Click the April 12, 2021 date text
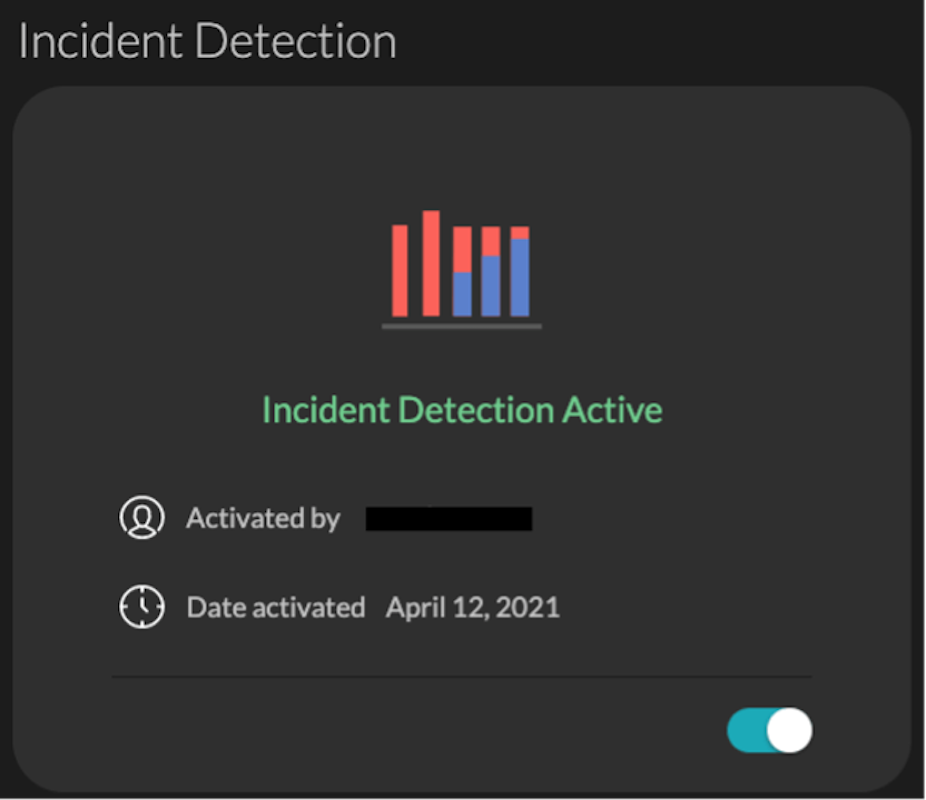 click(472, 607)
